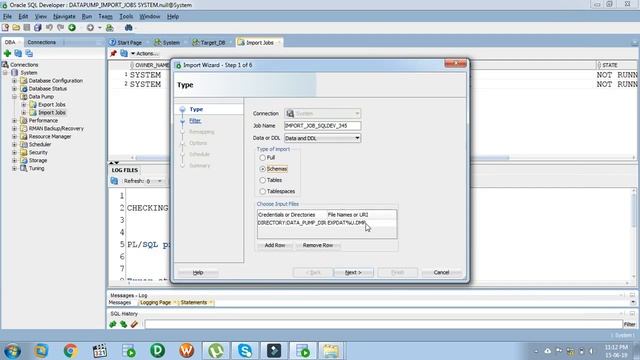
Task: Expand the Database Configuration node
Action: [15, 81]
